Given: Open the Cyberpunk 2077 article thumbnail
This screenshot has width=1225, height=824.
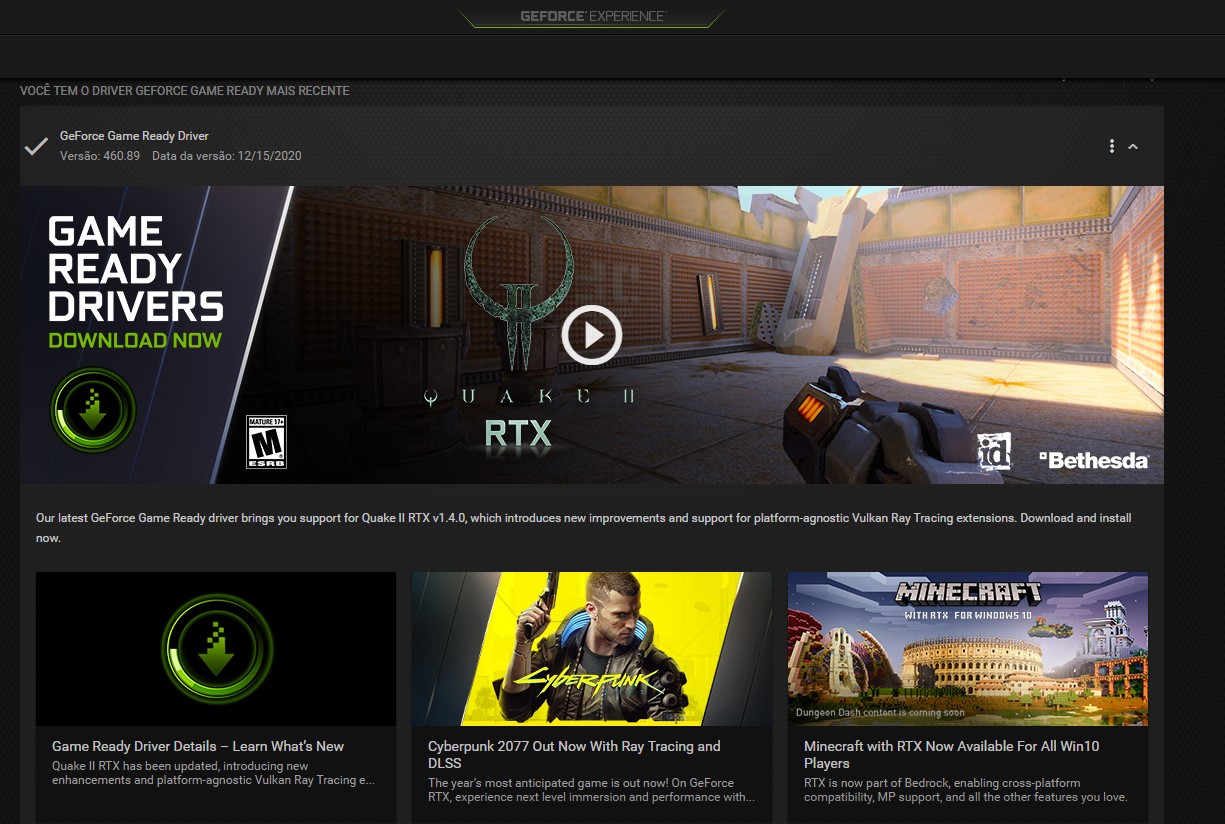Looking at the screenshot, I should coord(591,649).
